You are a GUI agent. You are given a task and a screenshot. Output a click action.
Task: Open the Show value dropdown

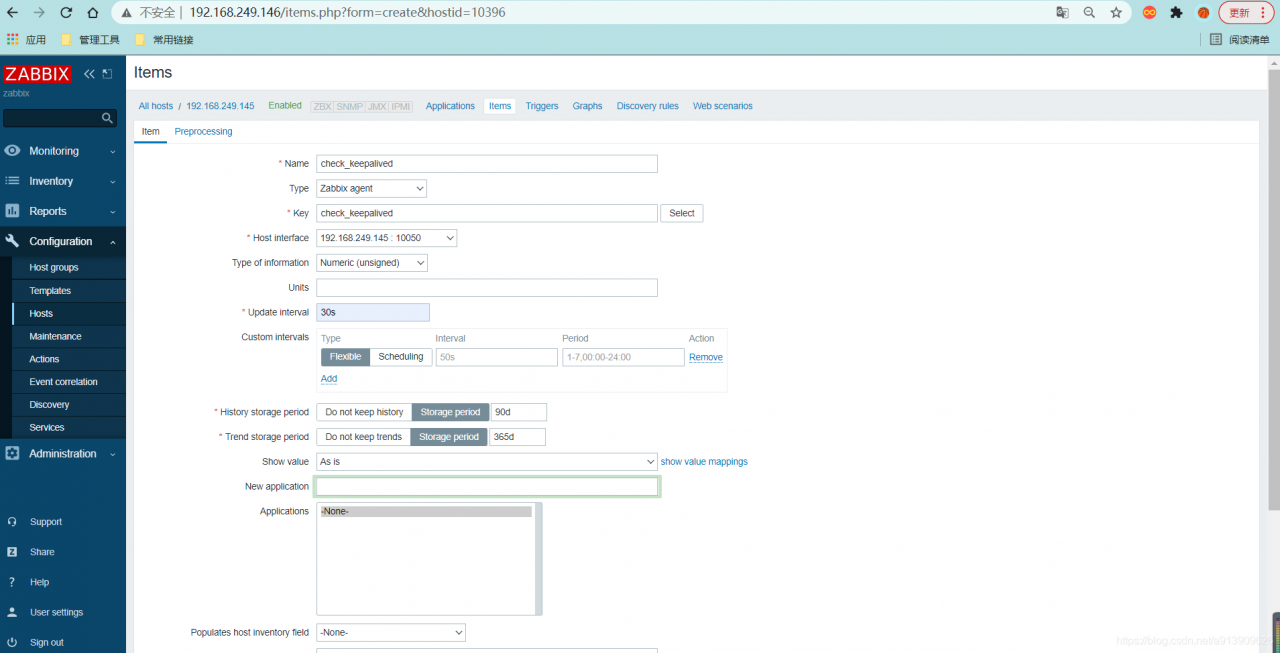click(487, 462)
